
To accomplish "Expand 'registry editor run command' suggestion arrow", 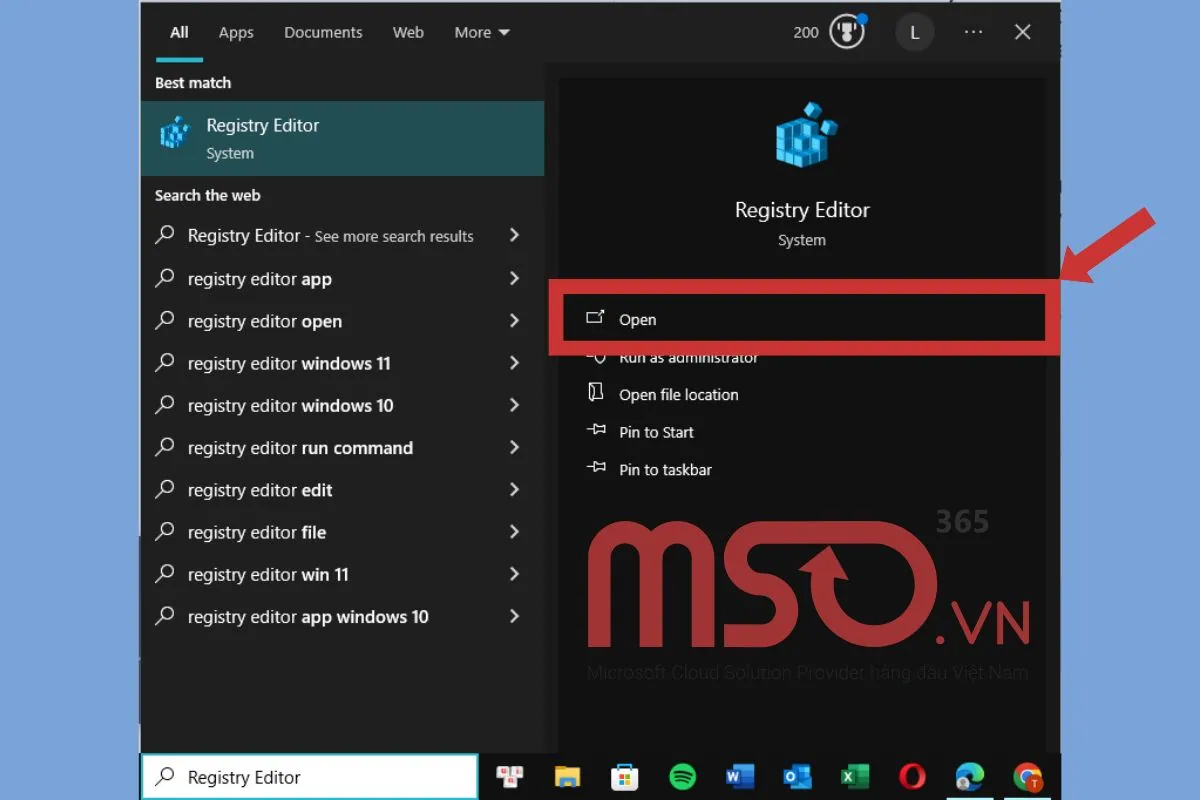I will tap(514, 448).
